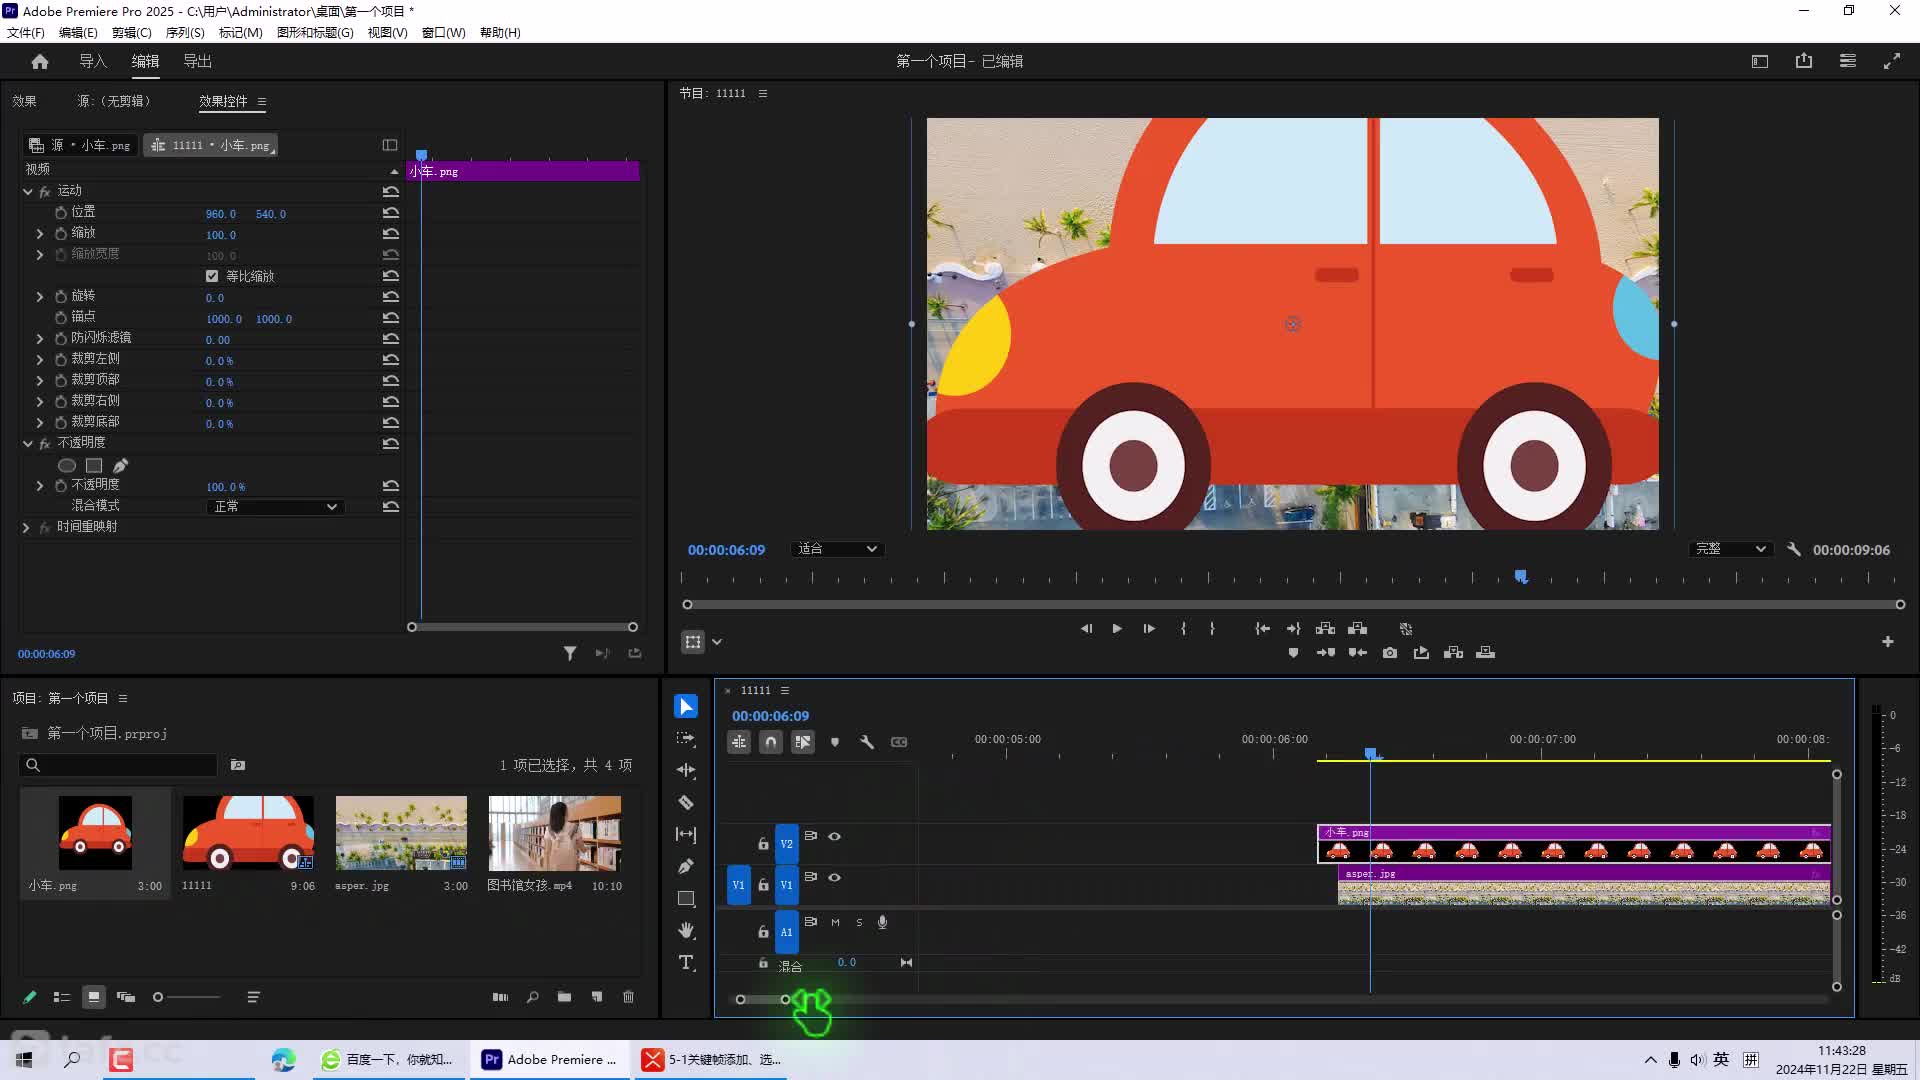Expand the 旋转 property
The width and height of the screenshot is (1920, 1080).
tap(40, 297)
